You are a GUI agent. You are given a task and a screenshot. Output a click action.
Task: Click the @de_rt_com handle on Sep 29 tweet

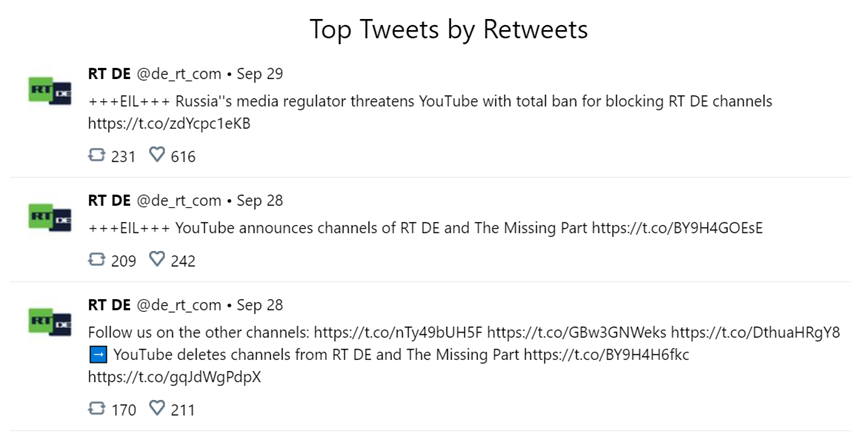pyautogui.click(x=179, y=74)
